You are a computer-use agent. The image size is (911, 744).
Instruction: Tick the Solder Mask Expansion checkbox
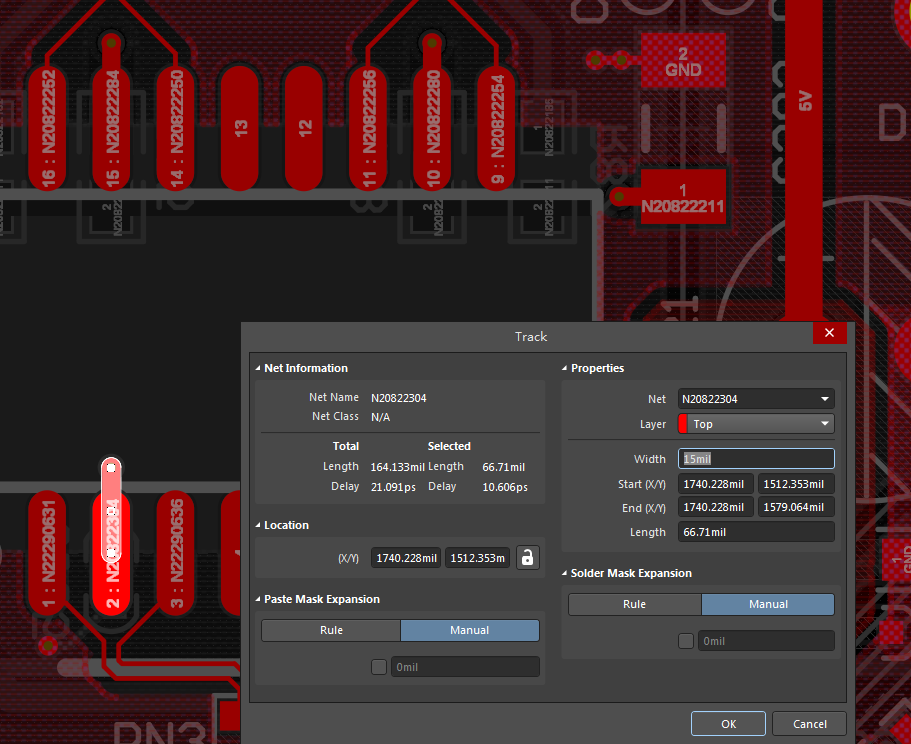[686, 641]
